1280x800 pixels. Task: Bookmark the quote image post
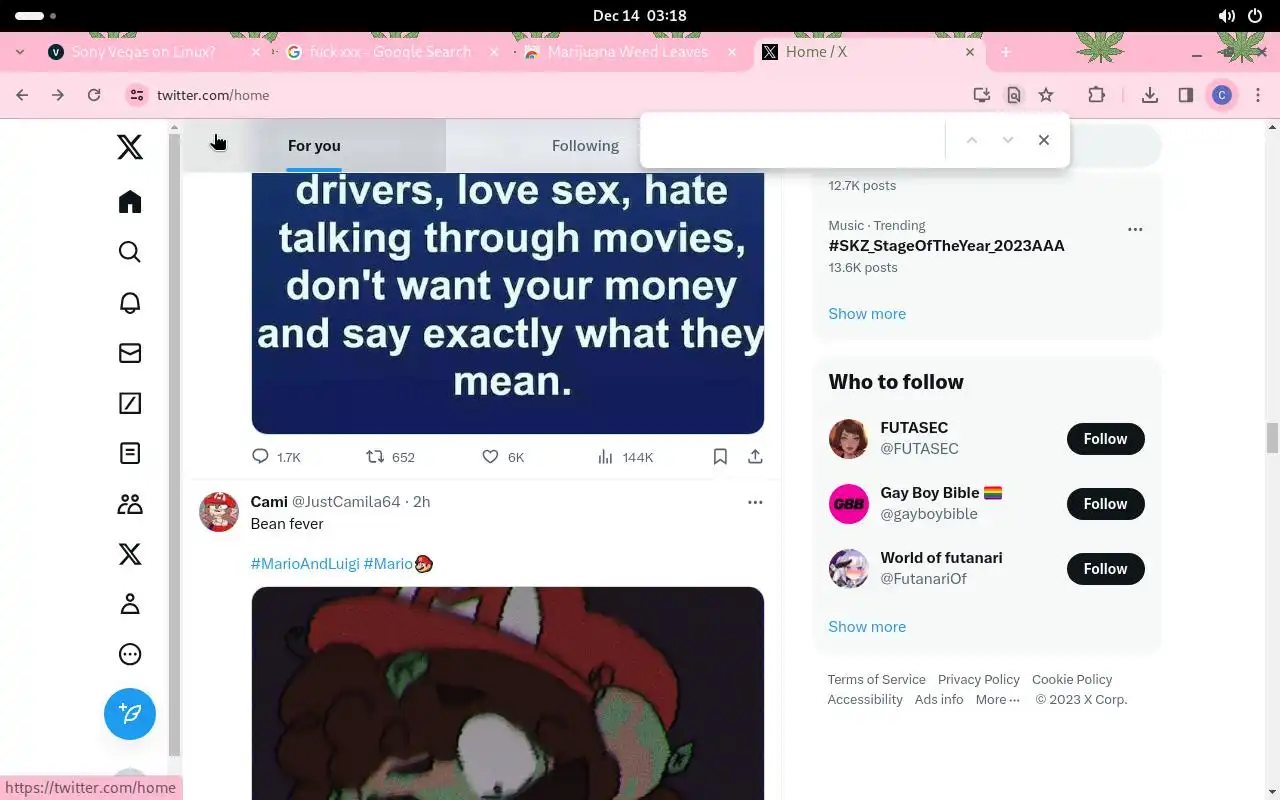pyautogui.click(x=720, y=457)
